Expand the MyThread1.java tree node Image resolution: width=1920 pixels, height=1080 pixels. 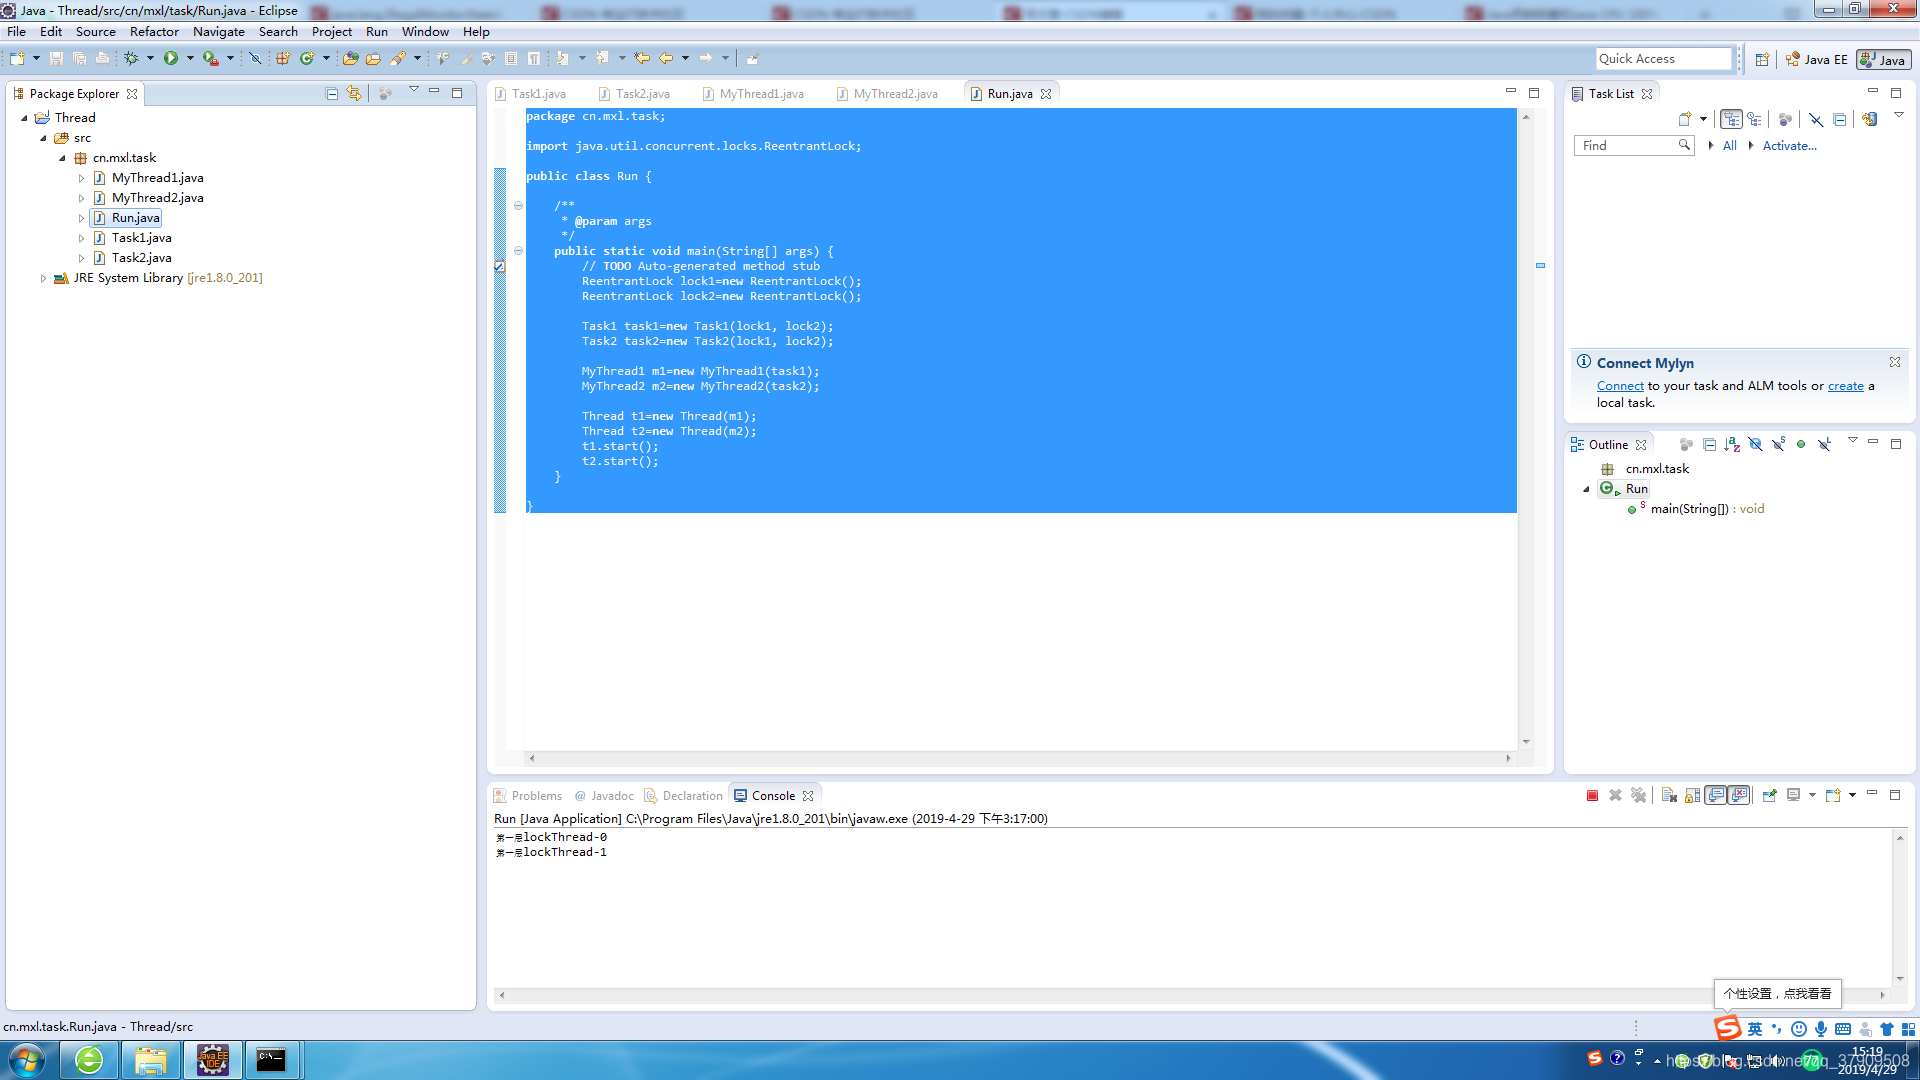(82, 178)
